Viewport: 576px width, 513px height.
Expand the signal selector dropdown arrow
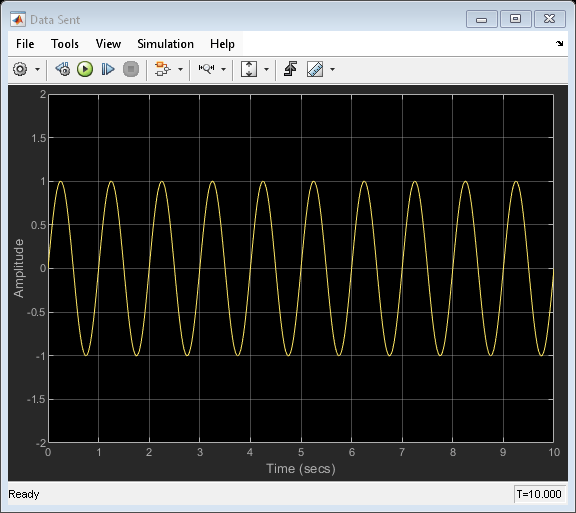[180, 69]
